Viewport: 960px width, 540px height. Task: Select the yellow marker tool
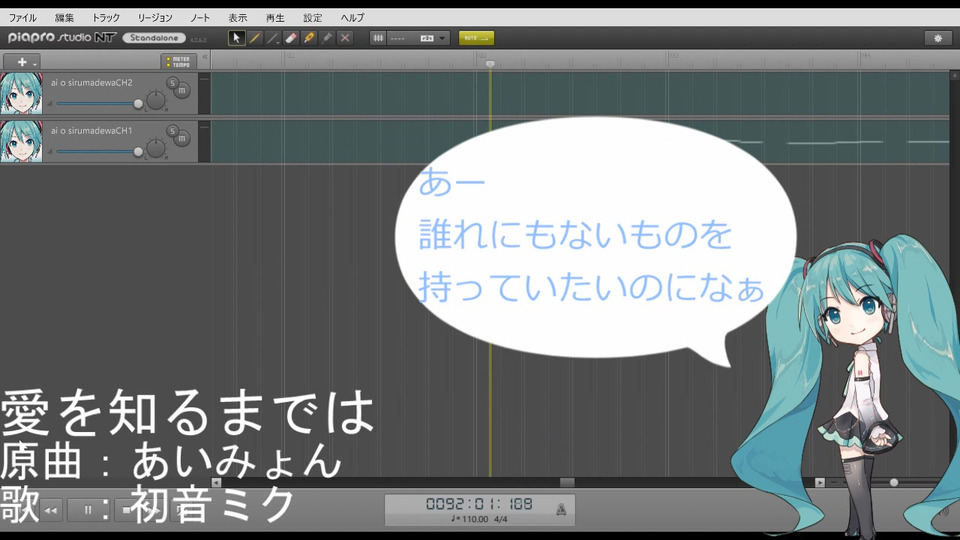pos(309,38)
